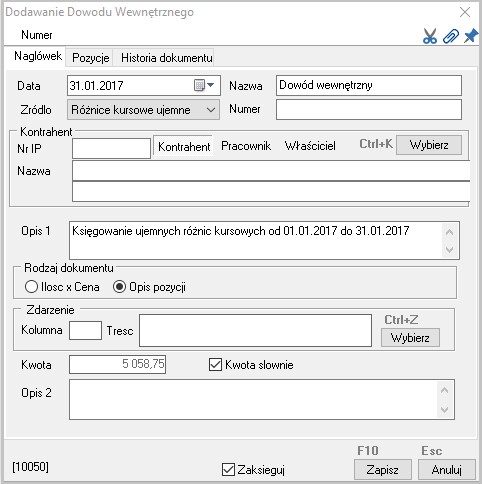Image resolution: width=482 pixels, height=484 pixels.
Task: Select the Pracownik type tab
Action: 246,146
